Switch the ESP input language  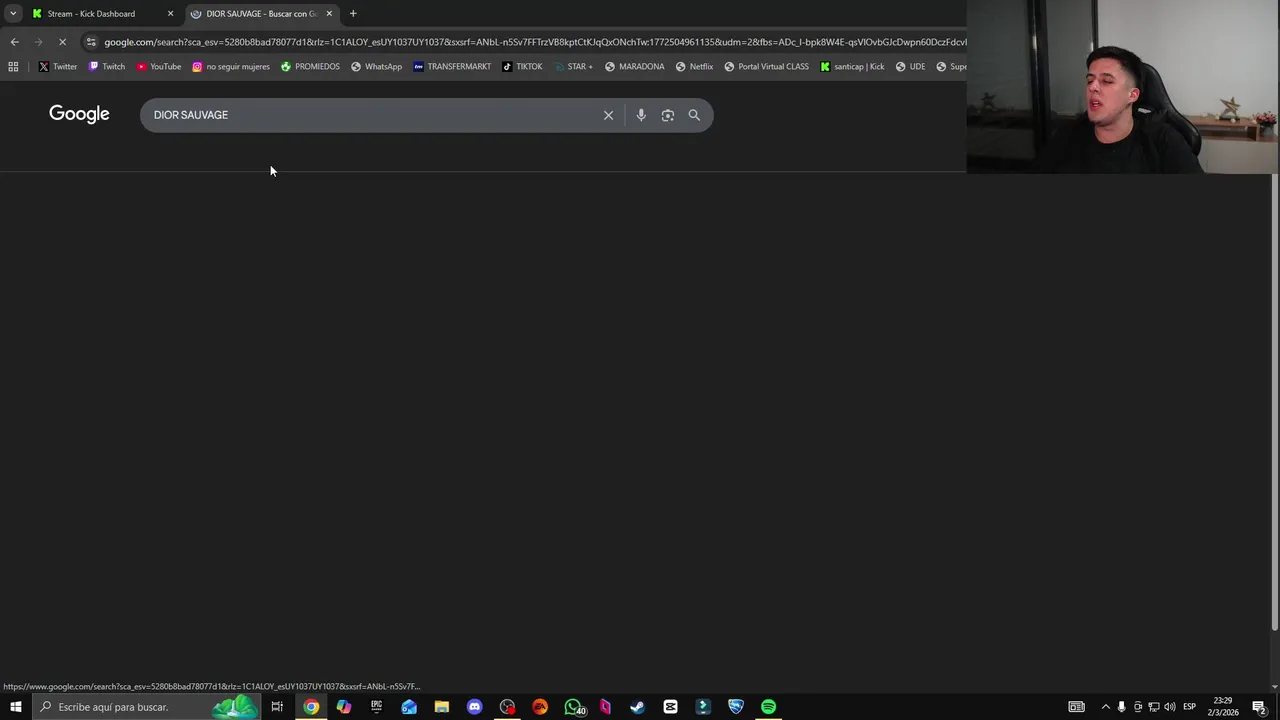tap(1189, 707)
